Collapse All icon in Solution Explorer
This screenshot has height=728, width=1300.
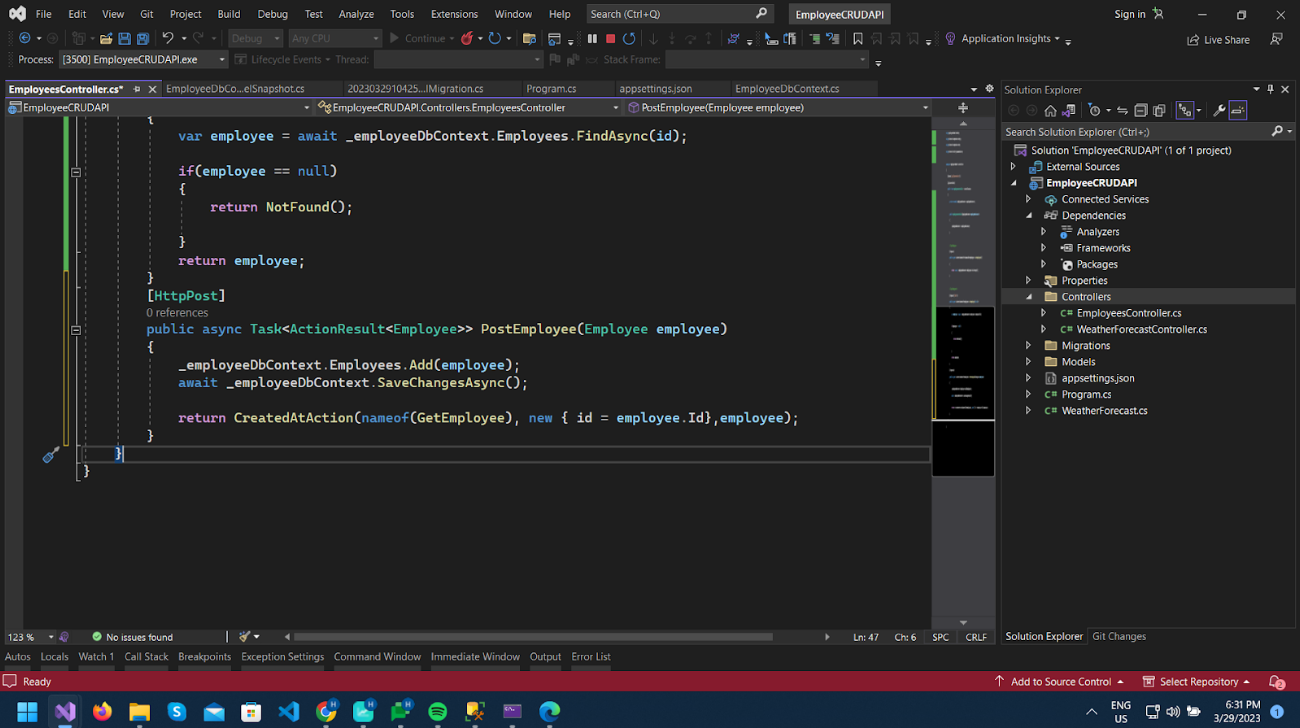click(x=1141, y=110)
